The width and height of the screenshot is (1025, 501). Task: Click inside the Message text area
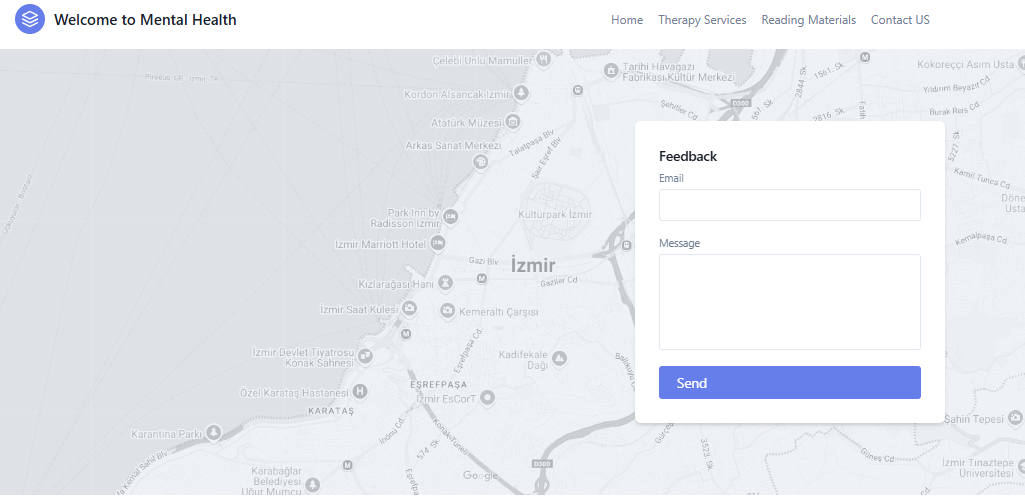pos(790,302)
